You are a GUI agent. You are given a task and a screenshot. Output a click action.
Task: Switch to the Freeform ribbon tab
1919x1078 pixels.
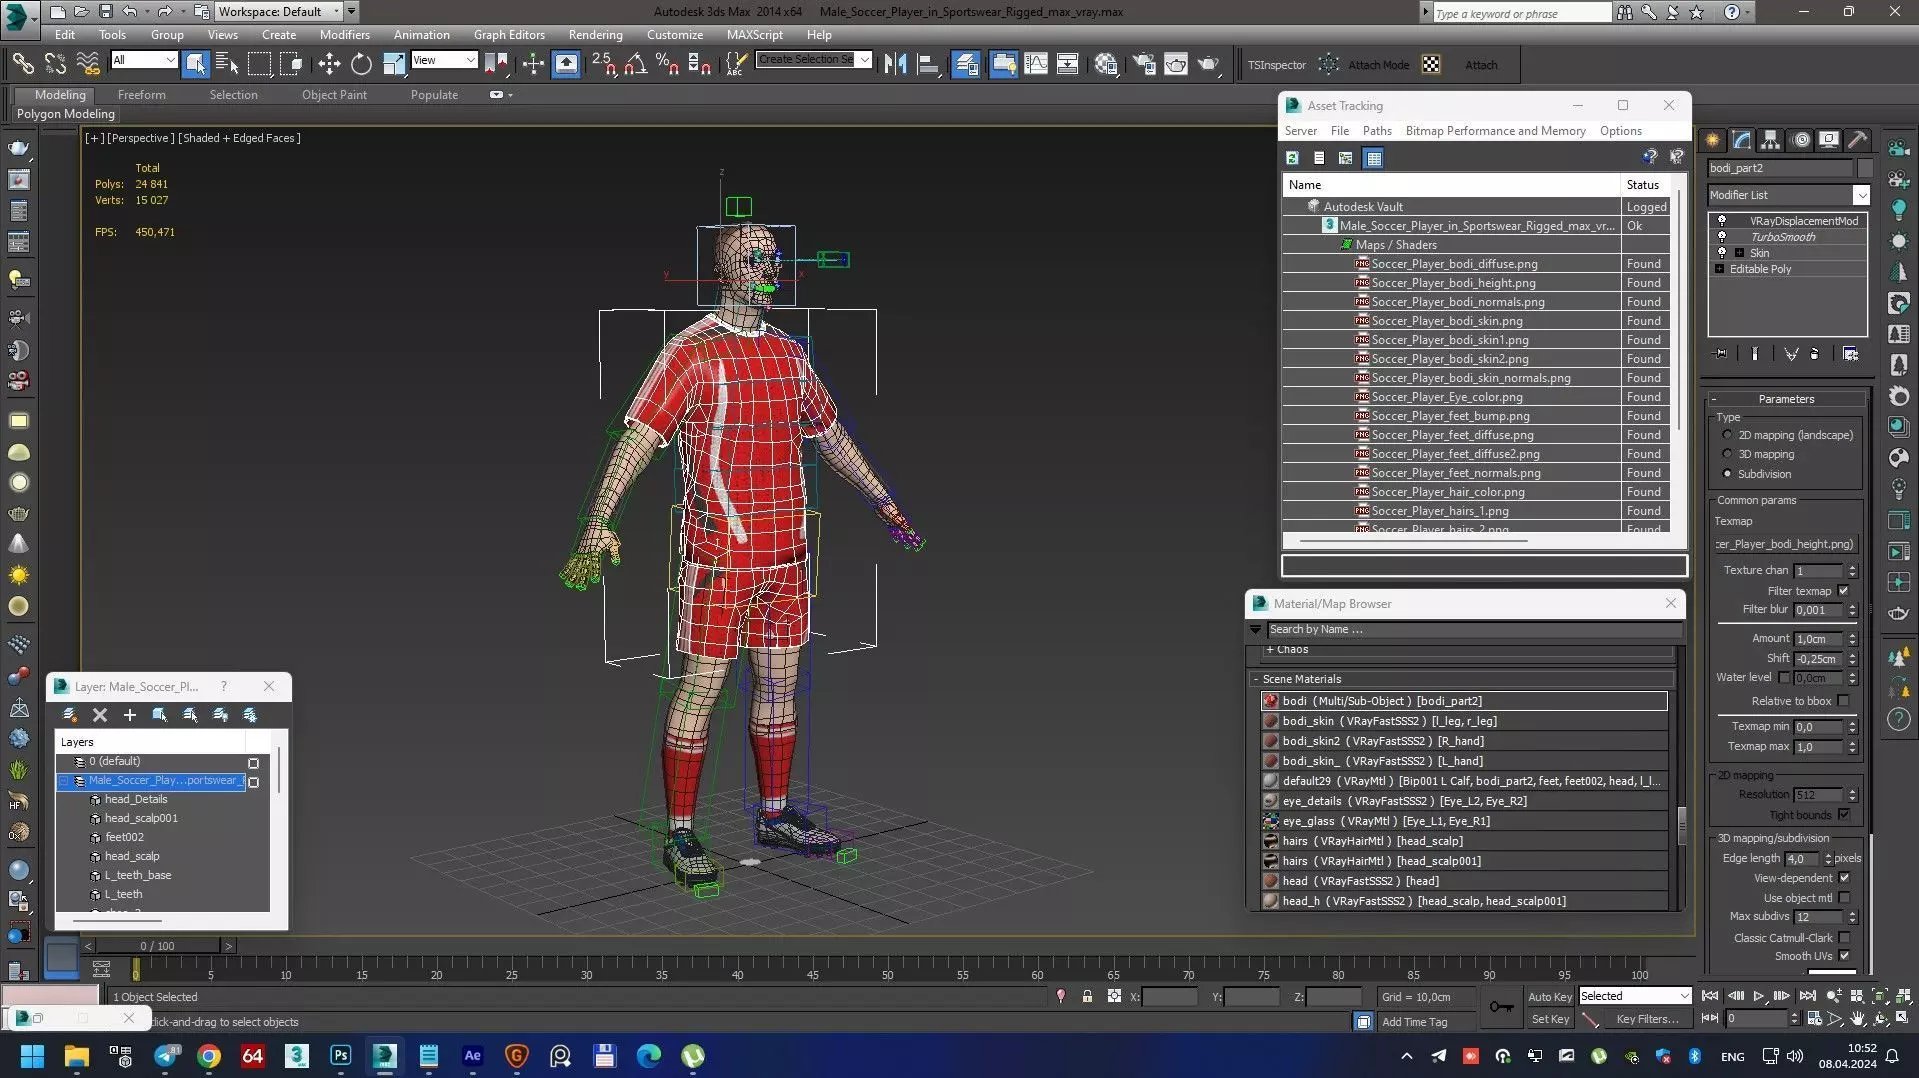tap(142, 95)
